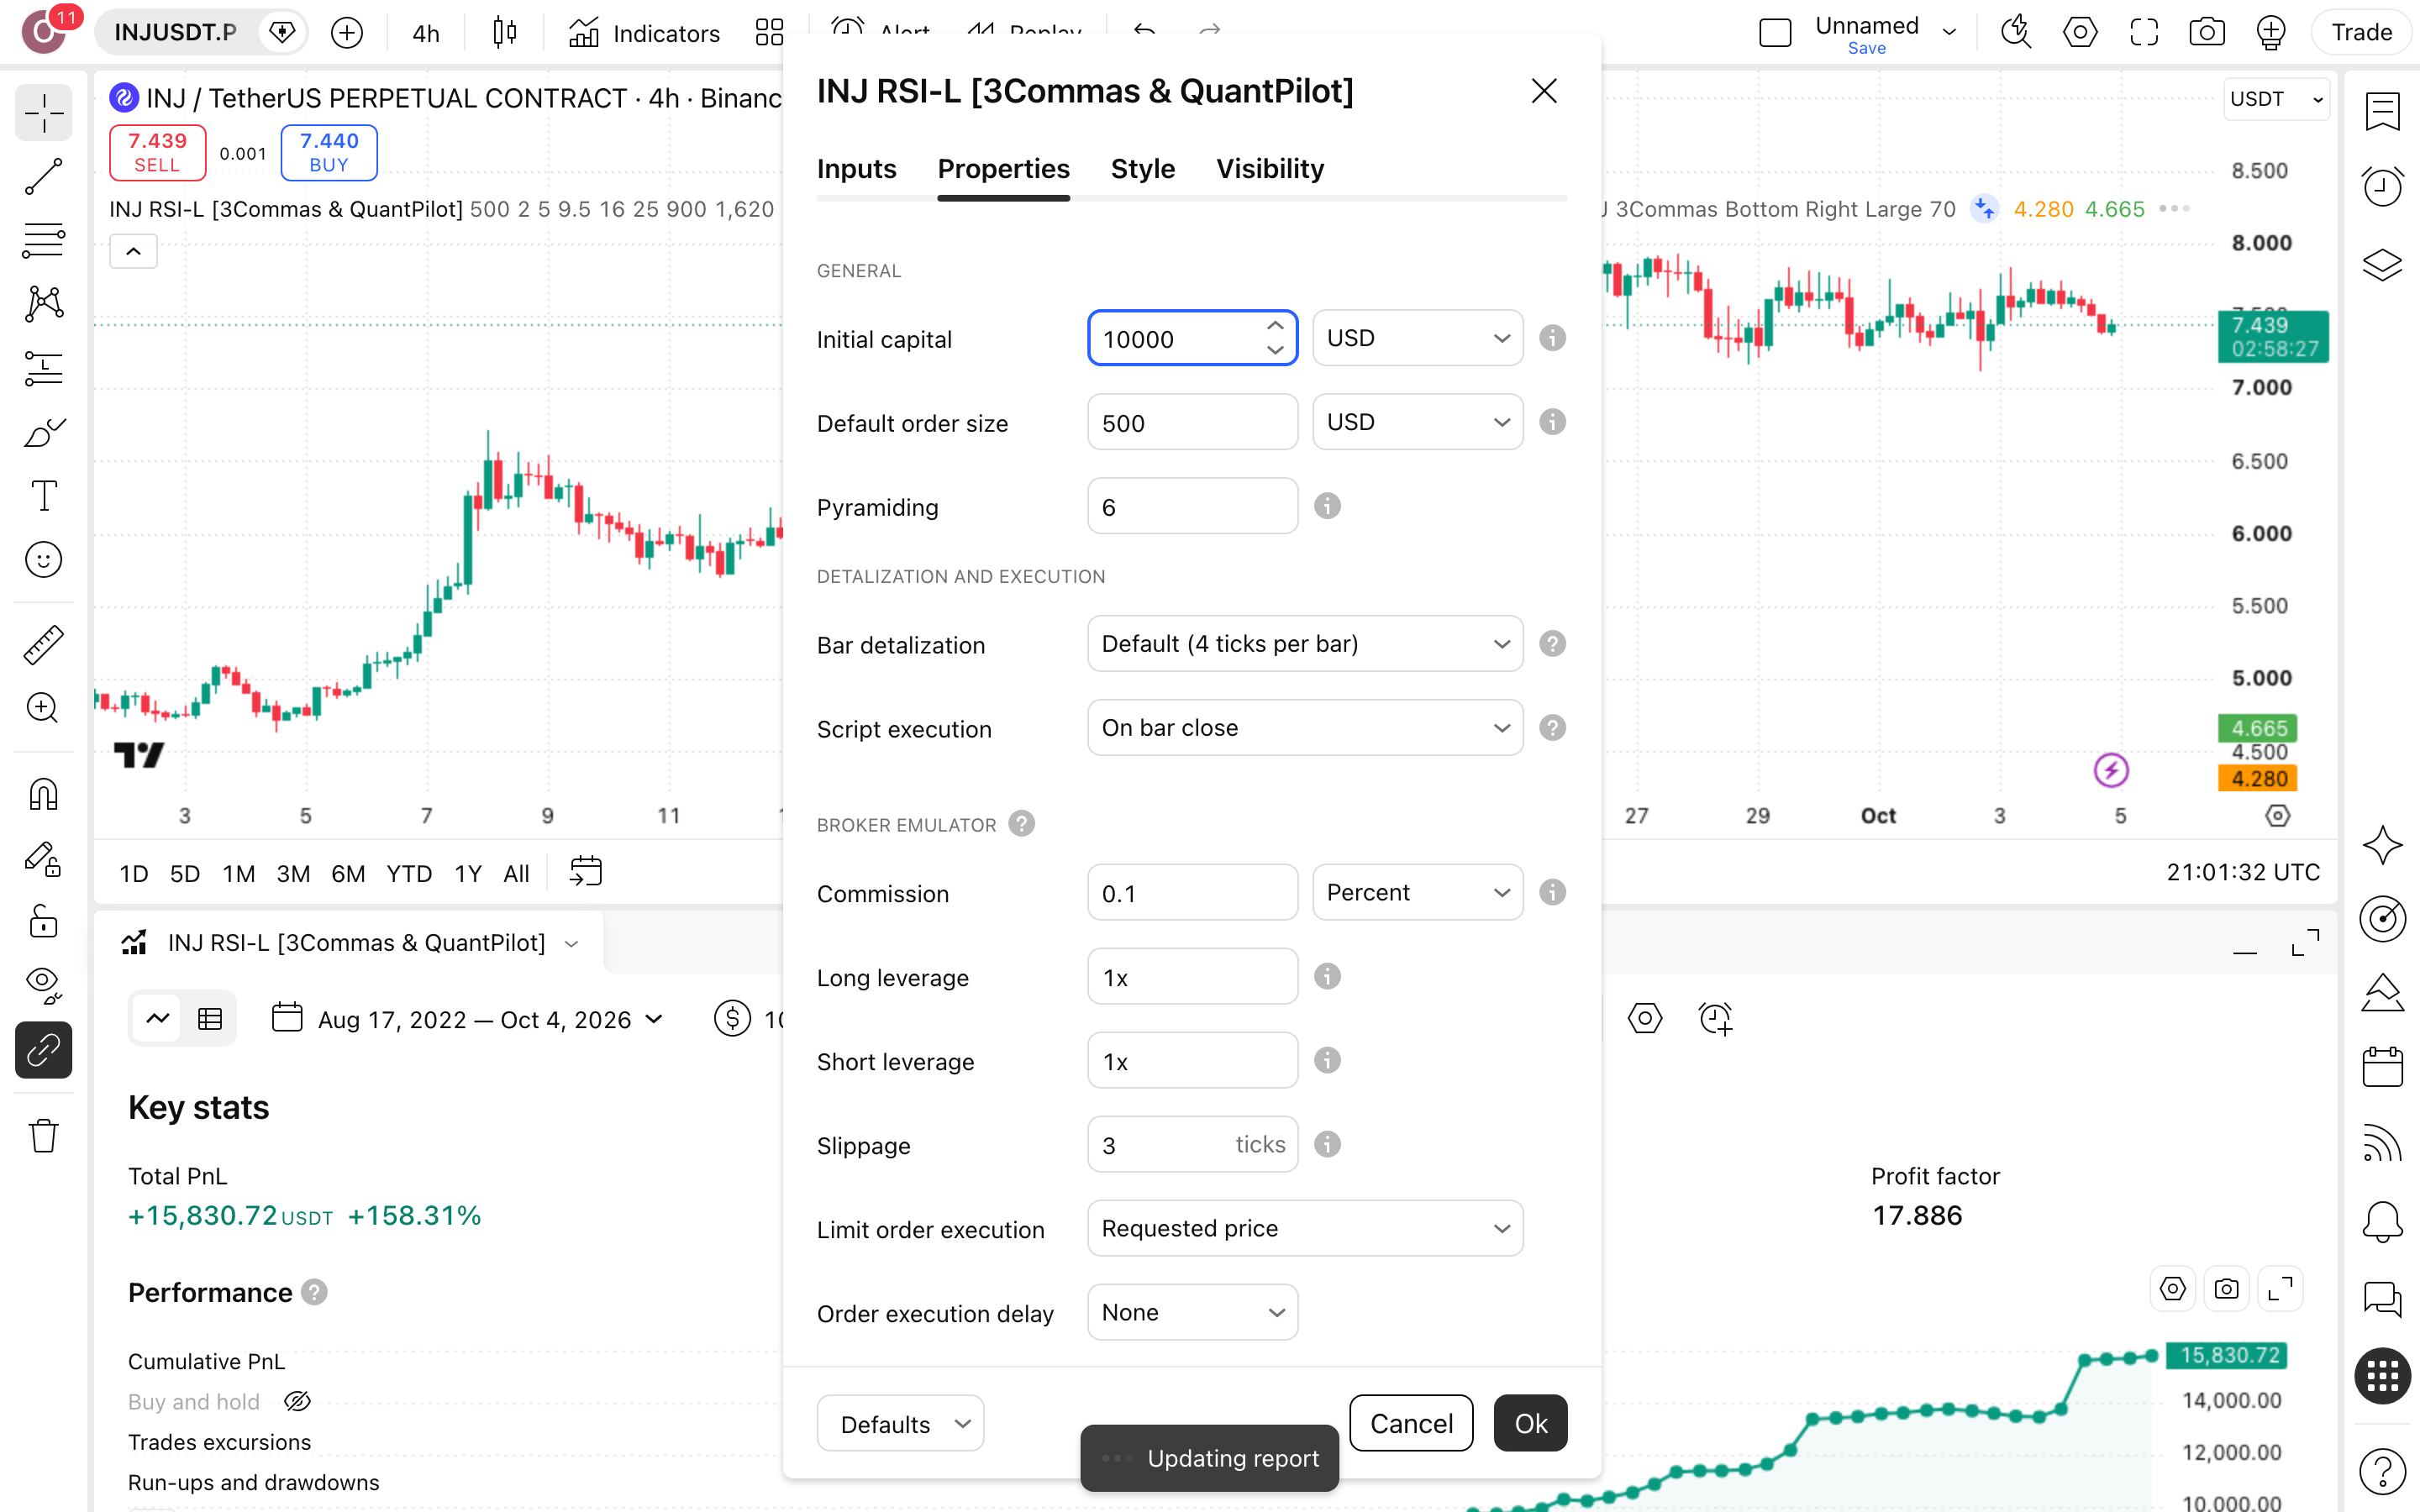Switch to the Style tab
2420x1512 pixels.
[1142, 169]
